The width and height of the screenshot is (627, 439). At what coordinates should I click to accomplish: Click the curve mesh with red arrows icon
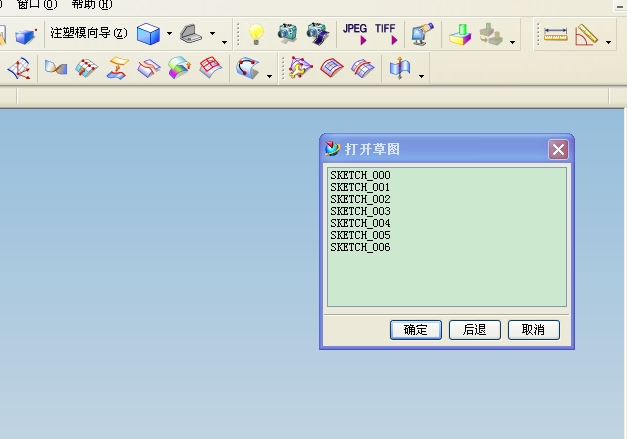click(x=19, y=68)
